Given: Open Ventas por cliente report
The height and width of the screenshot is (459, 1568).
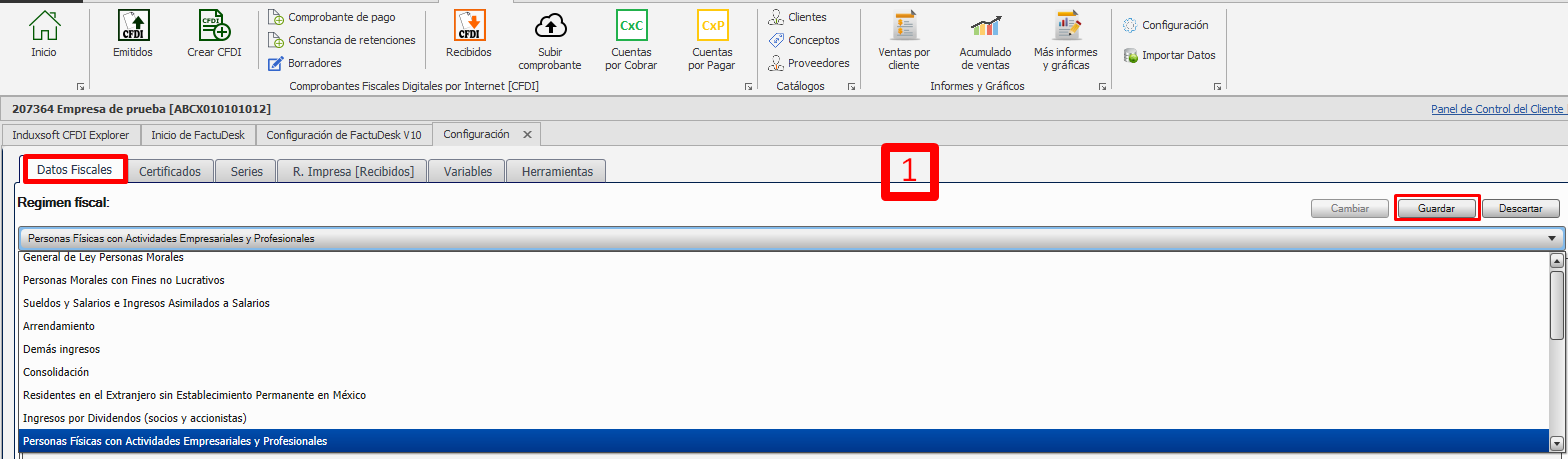Looking at the screenshot, I should coord(904,40).
